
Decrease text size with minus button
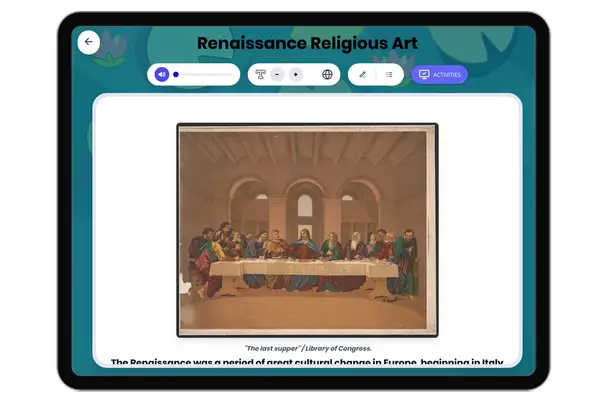tap(277, 74)
